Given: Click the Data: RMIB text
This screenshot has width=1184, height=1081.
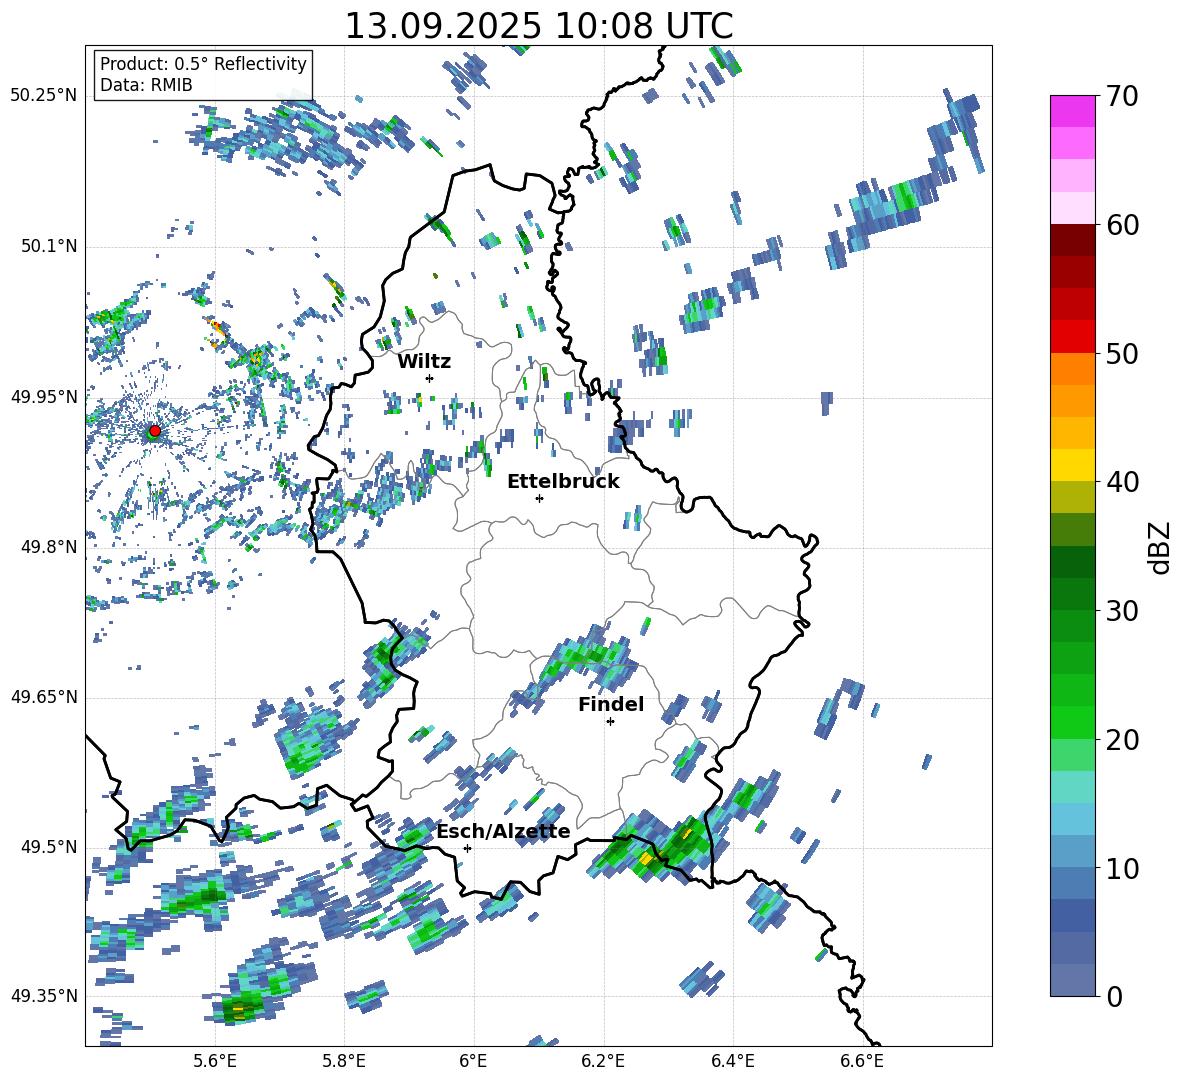Looking at the screenshot, I should 146,85.
